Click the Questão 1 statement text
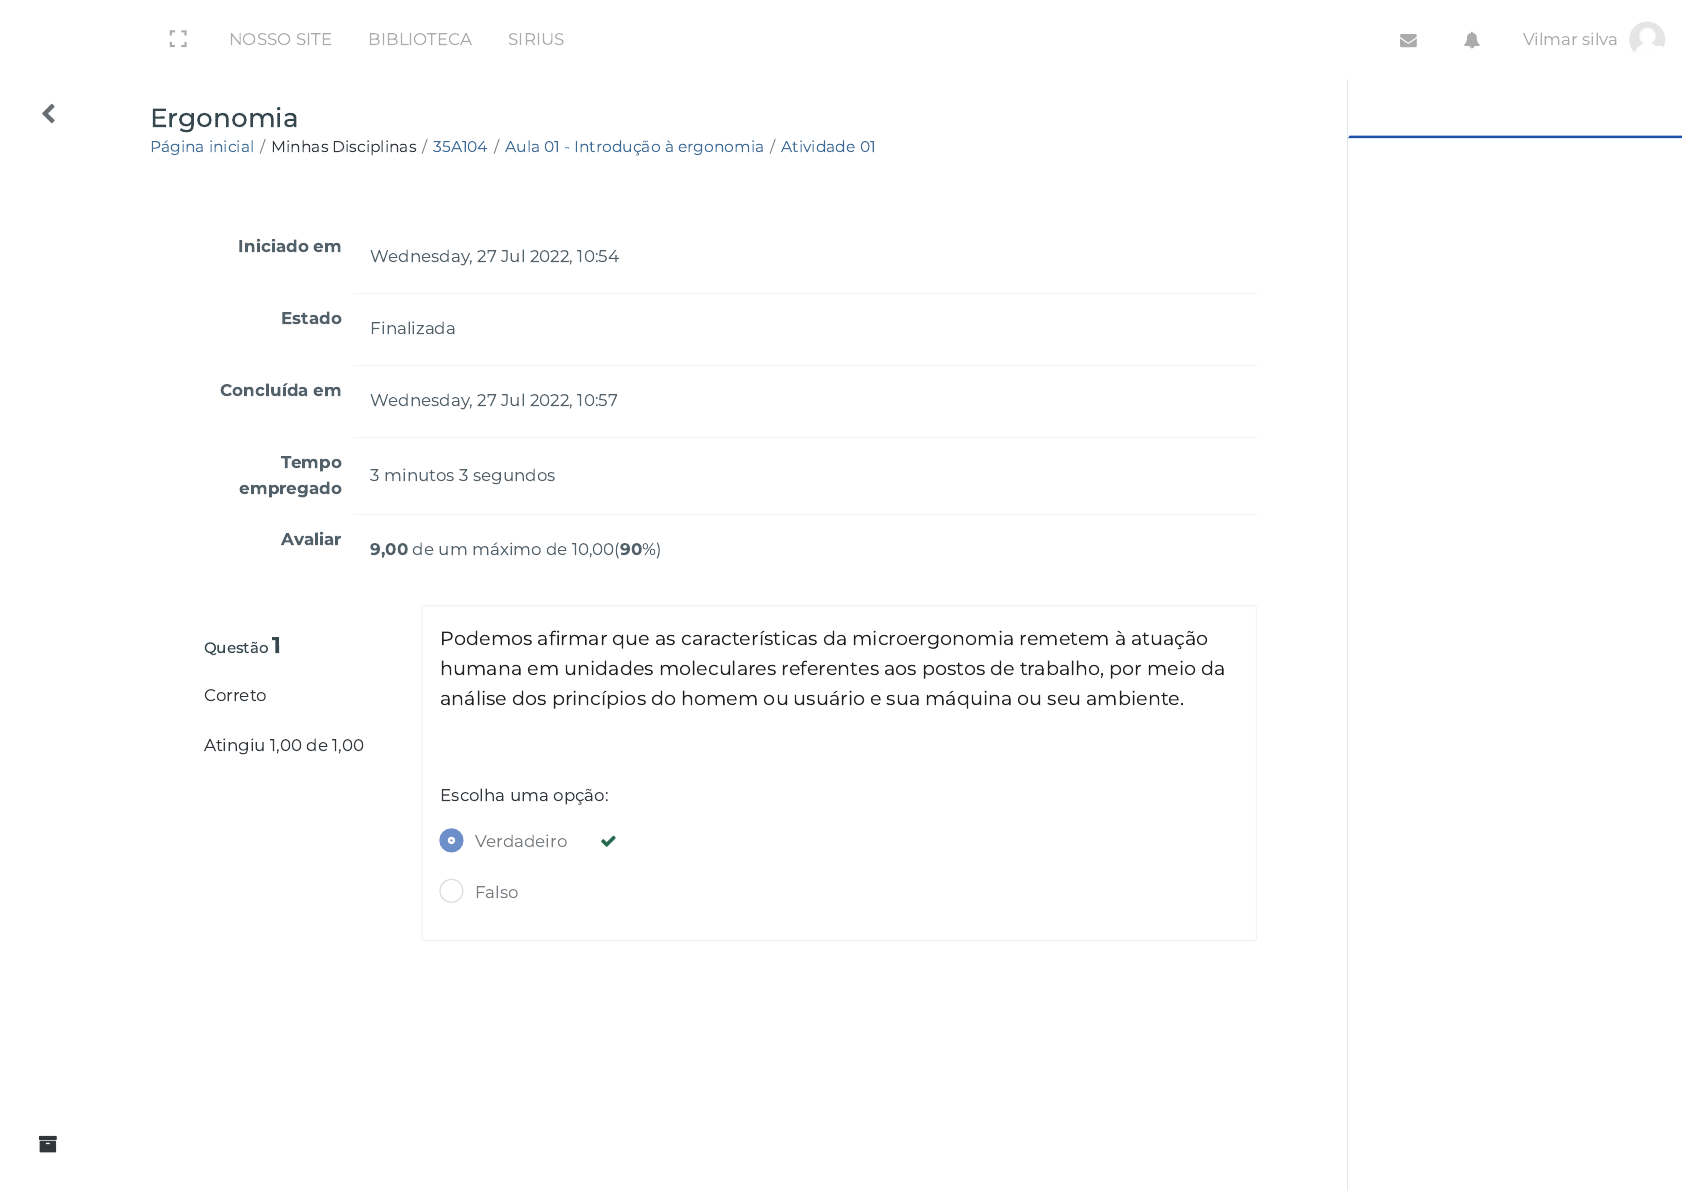 pyautogui.click(x=832, y=668)
